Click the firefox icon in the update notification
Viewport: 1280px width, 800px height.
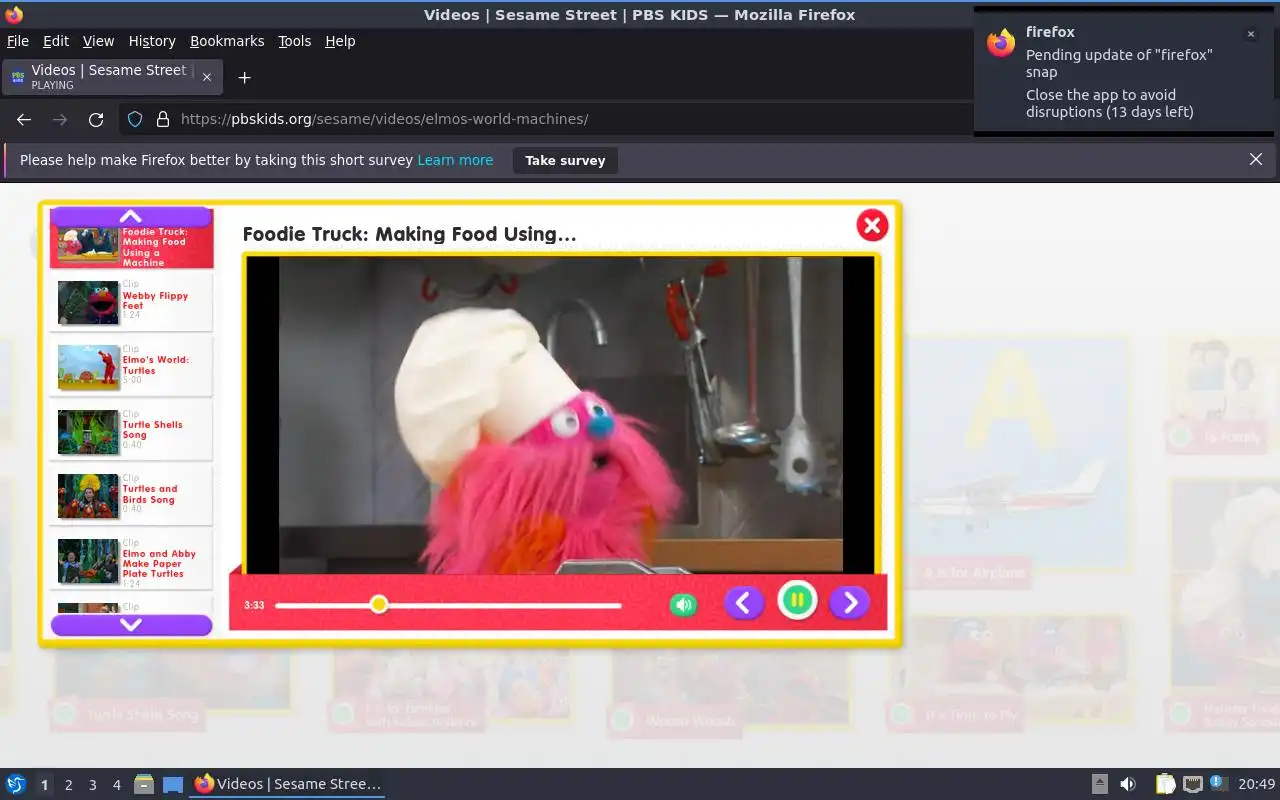coord(1001,43)
